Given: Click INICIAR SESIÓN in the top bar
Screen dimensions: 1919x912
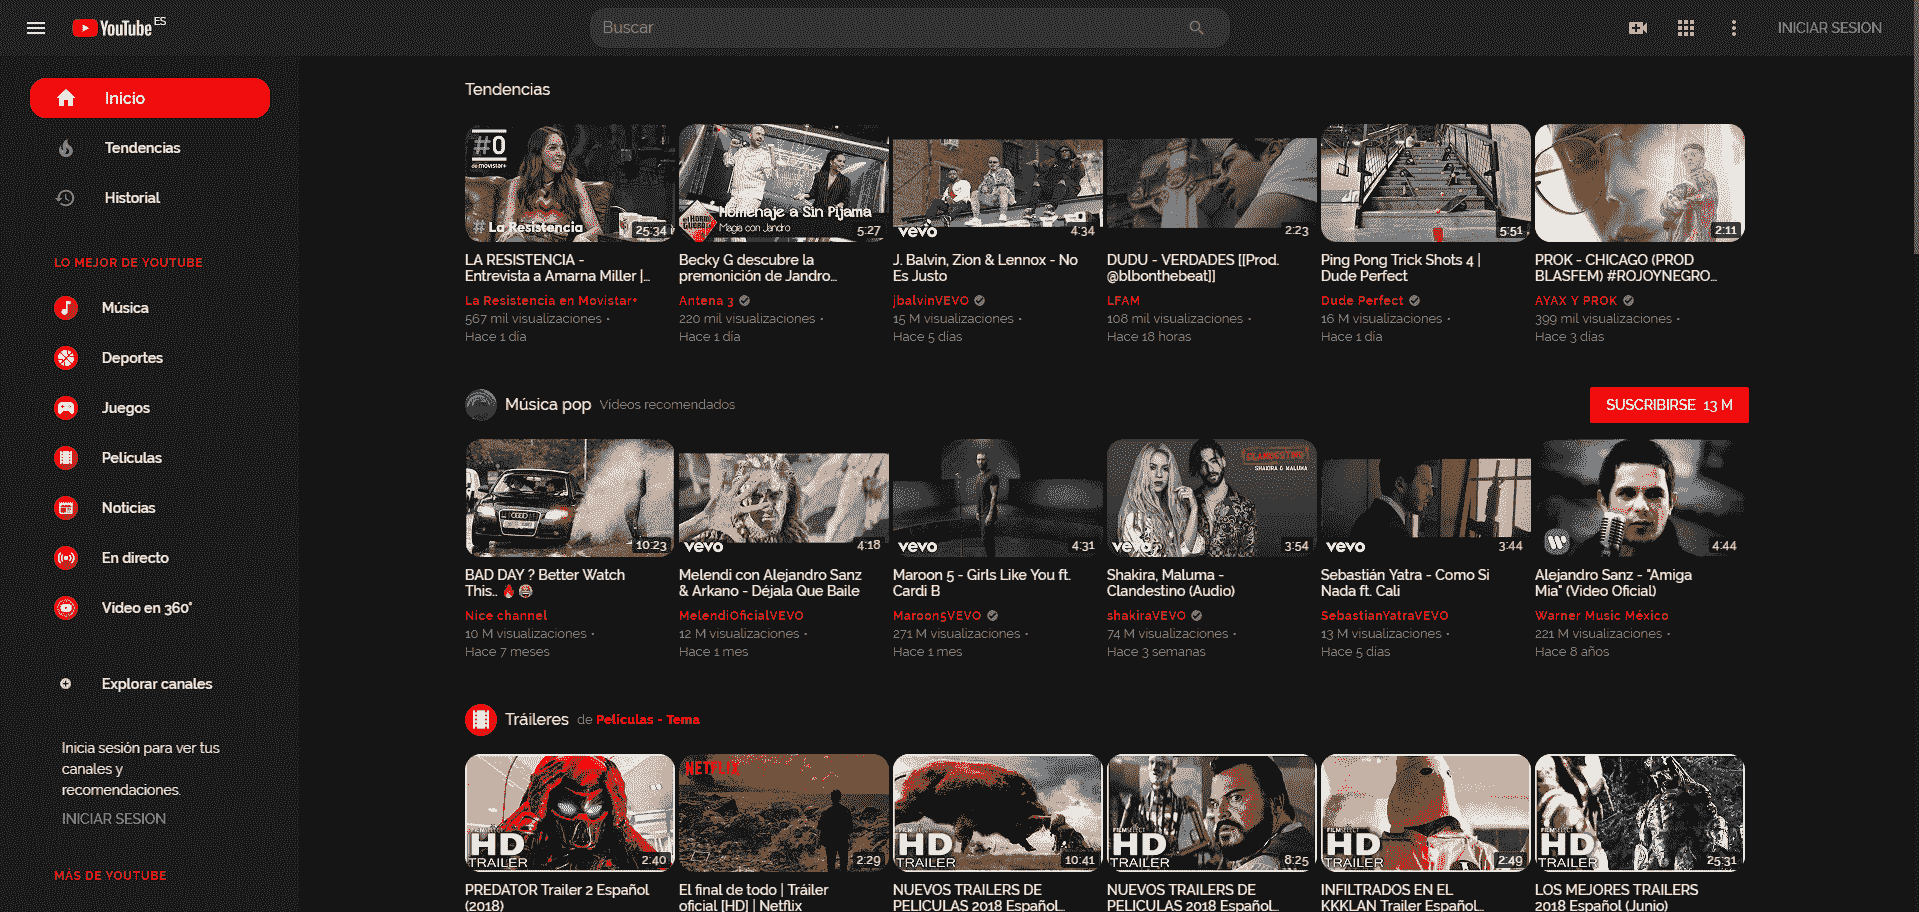Looking at the screenshot, I should click(1829, 28).
